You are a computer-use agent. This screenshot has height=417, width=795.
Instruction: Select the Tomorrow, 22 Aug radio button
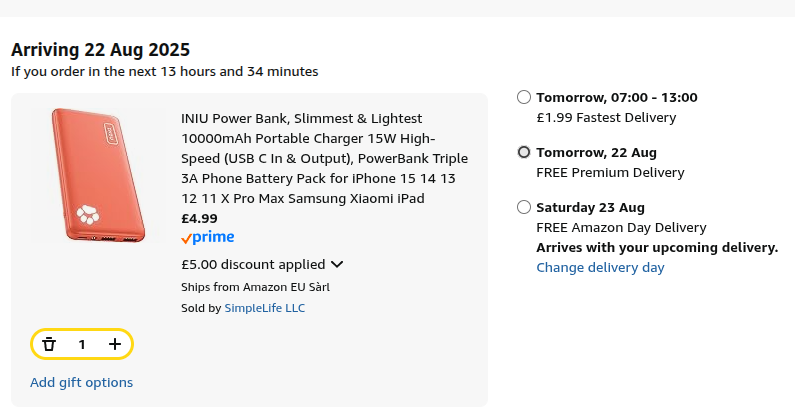click(x=524, y=152)
